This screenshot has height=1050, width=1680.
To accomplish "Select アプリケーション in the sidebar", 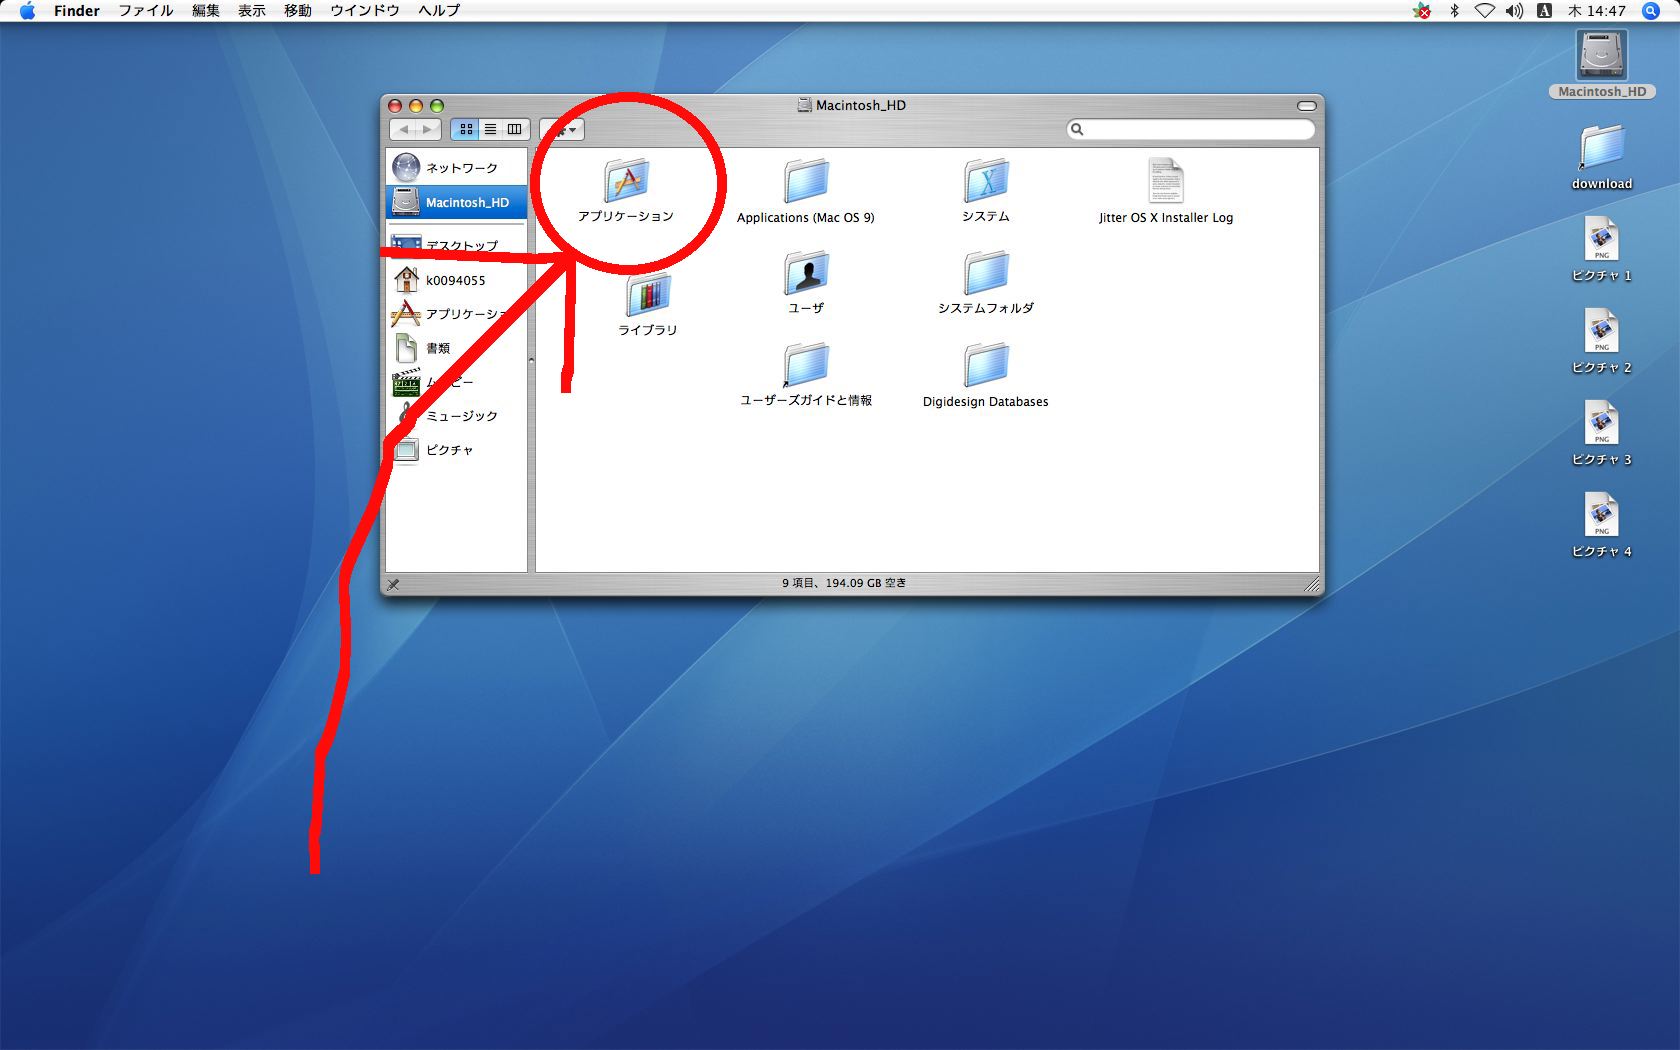I will (456, 314).
